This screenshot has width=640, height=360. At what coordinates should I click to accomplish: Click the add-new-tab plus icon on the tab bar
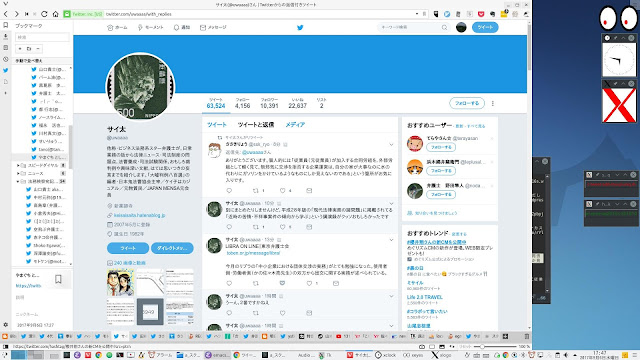[505, 336]
